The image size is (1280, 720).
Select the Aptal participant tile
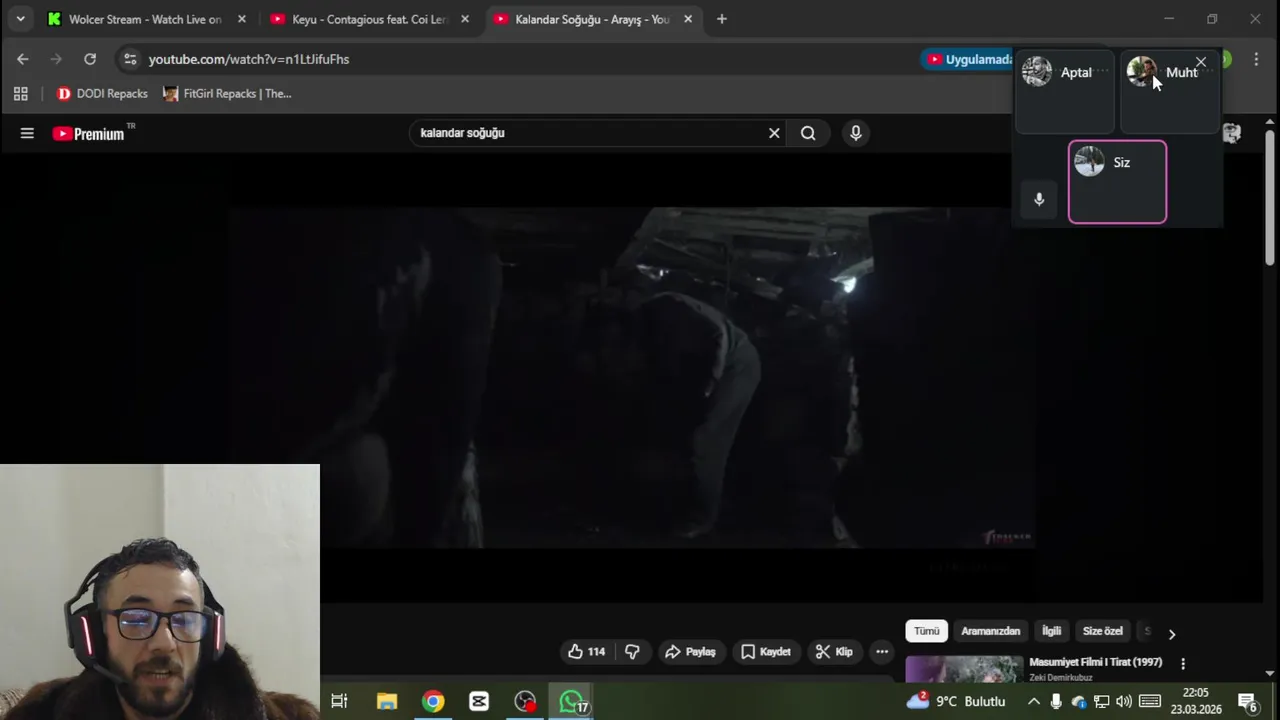[x=1065, y=91]
